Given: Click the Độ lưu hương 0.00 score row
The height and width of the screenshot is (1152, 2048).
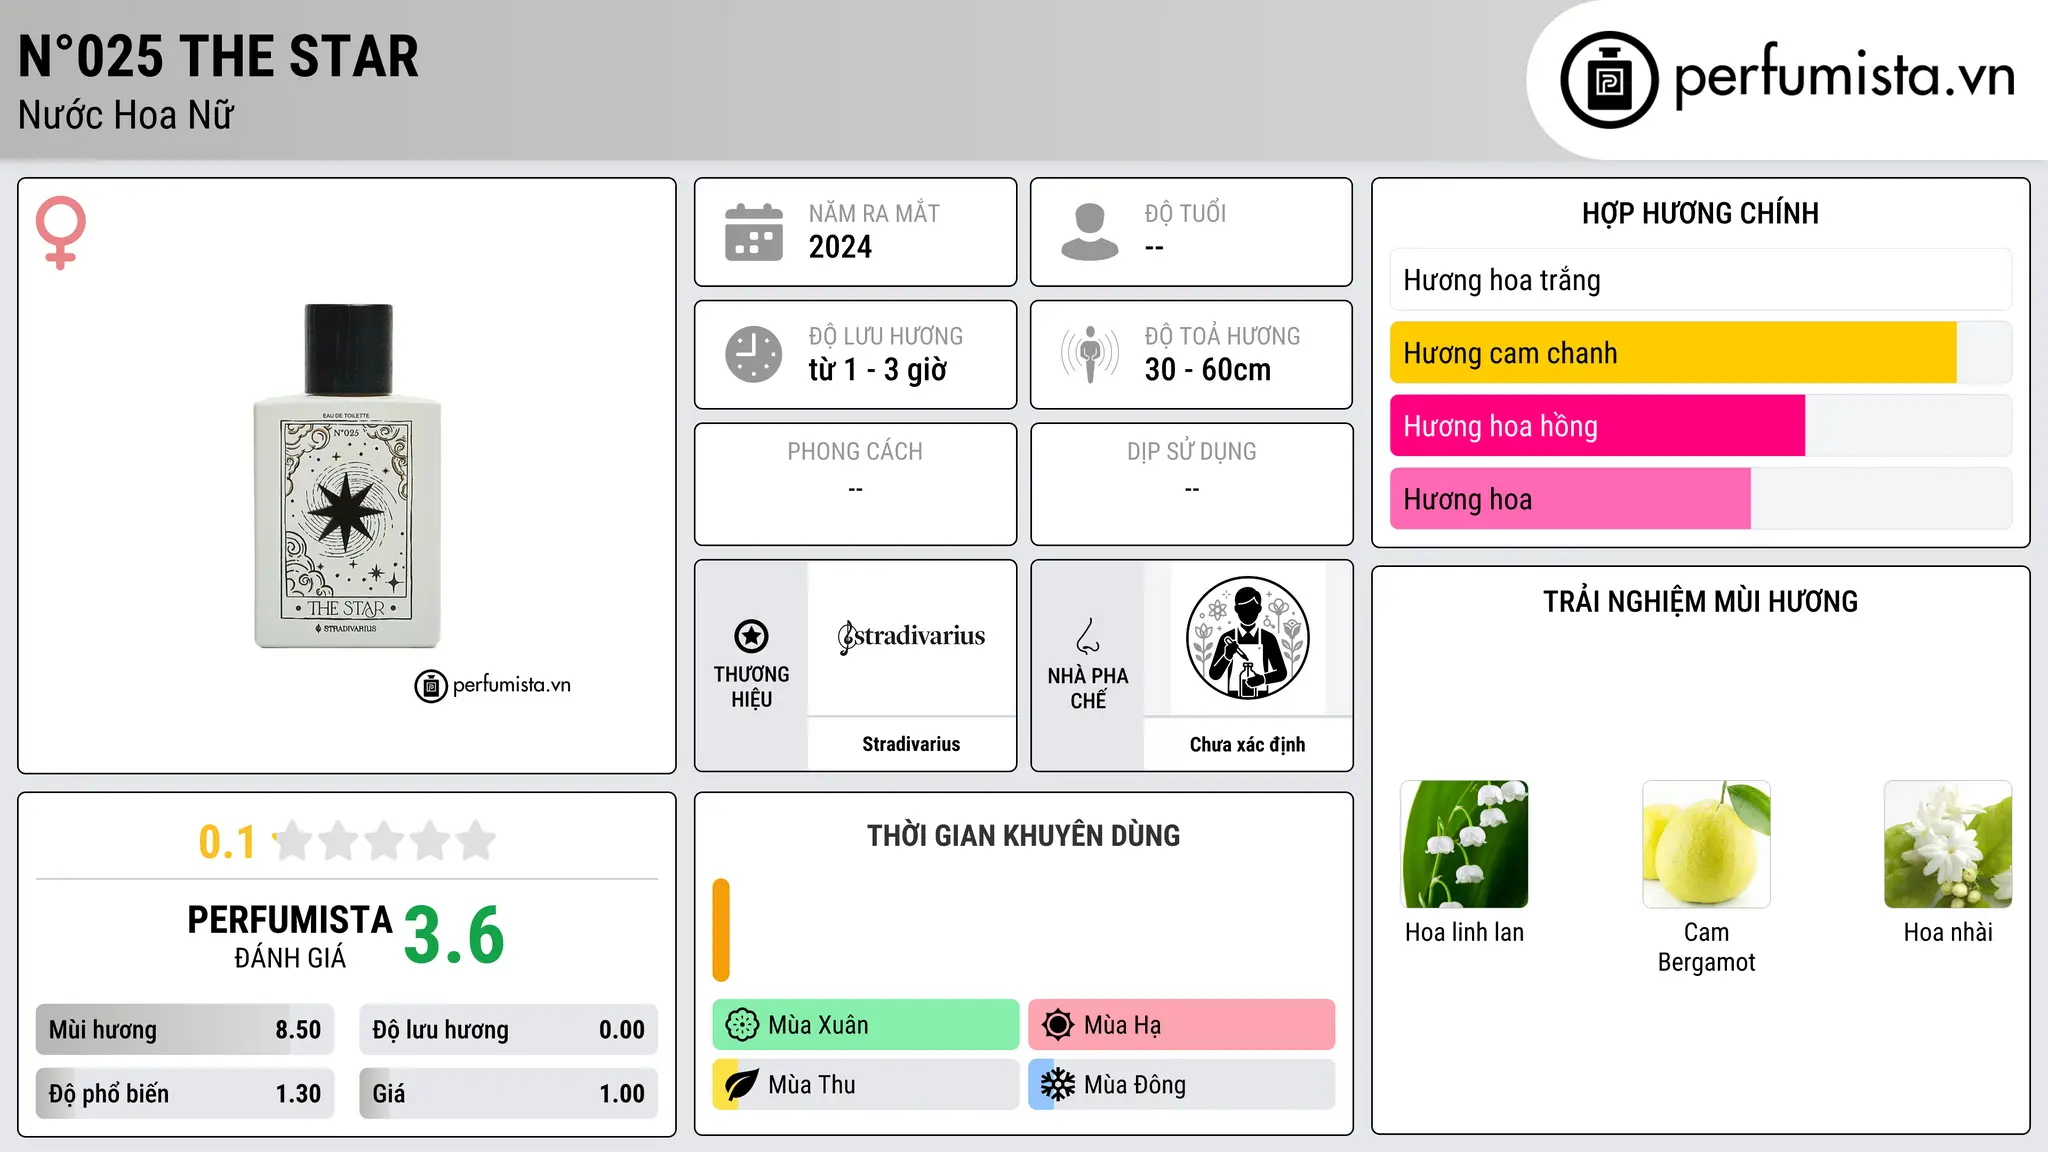Looking at the screenshot, I should click(x=509, y=1030).
